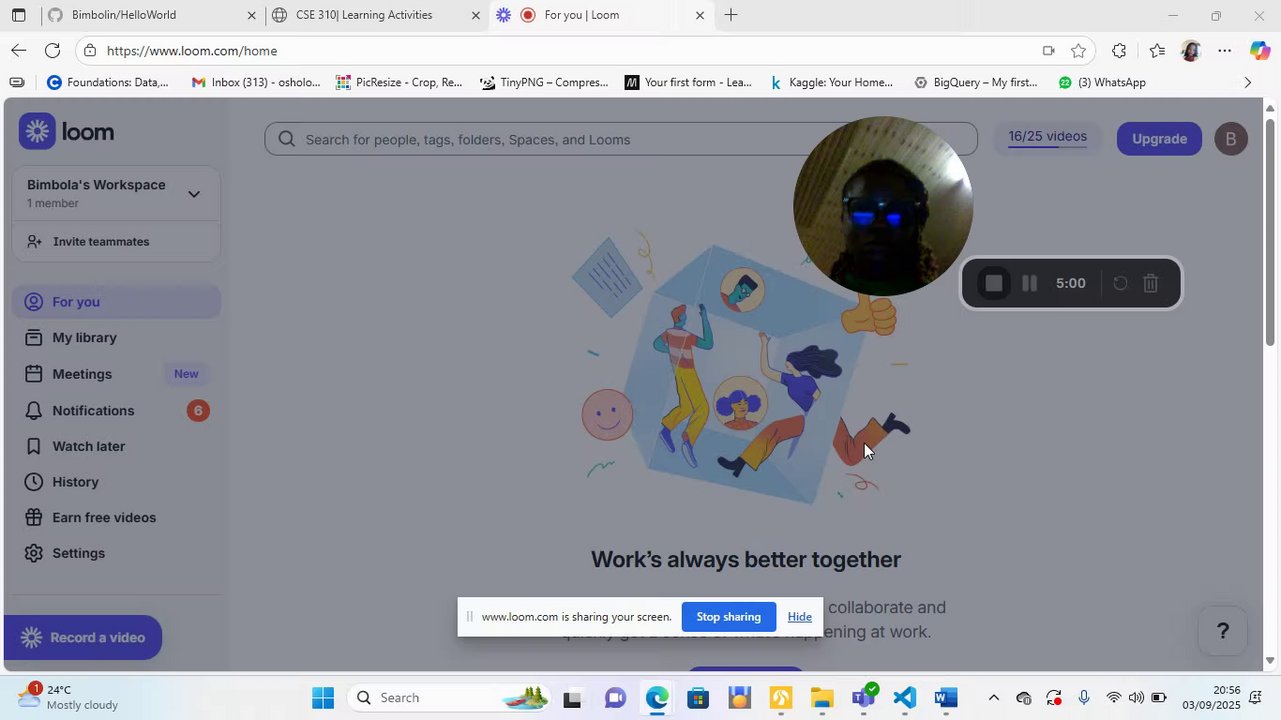Click Invite teammates
1281x720 pixels.
(x=116, y=242)
